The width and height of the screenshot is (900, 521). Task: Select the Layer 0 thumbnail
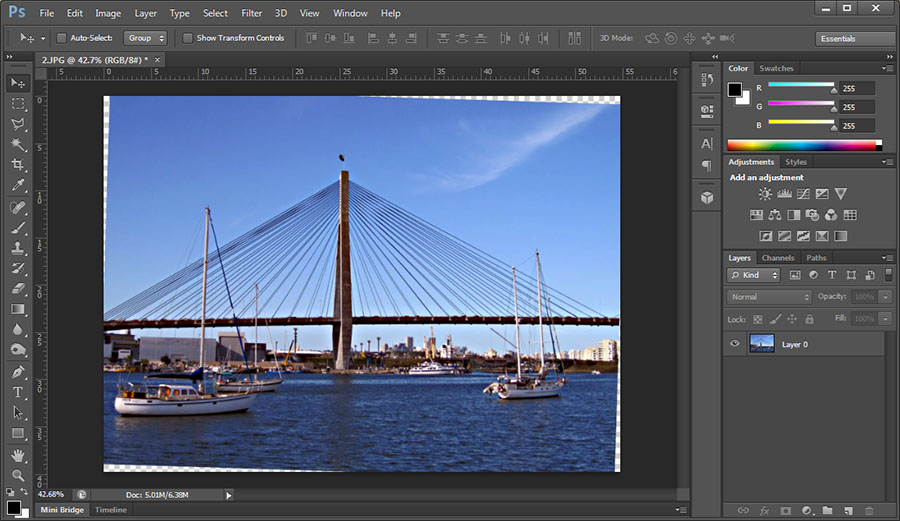(762, 344)
